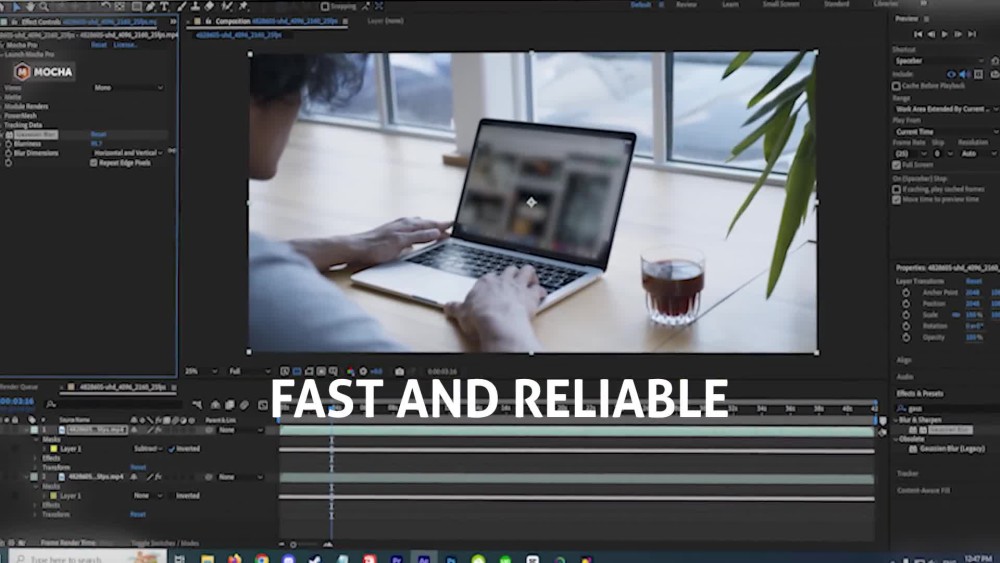Image resolution: width=1000 pixels, height=563 pixels.
Task: Switch to the Learn workspace
Action: 730,4
